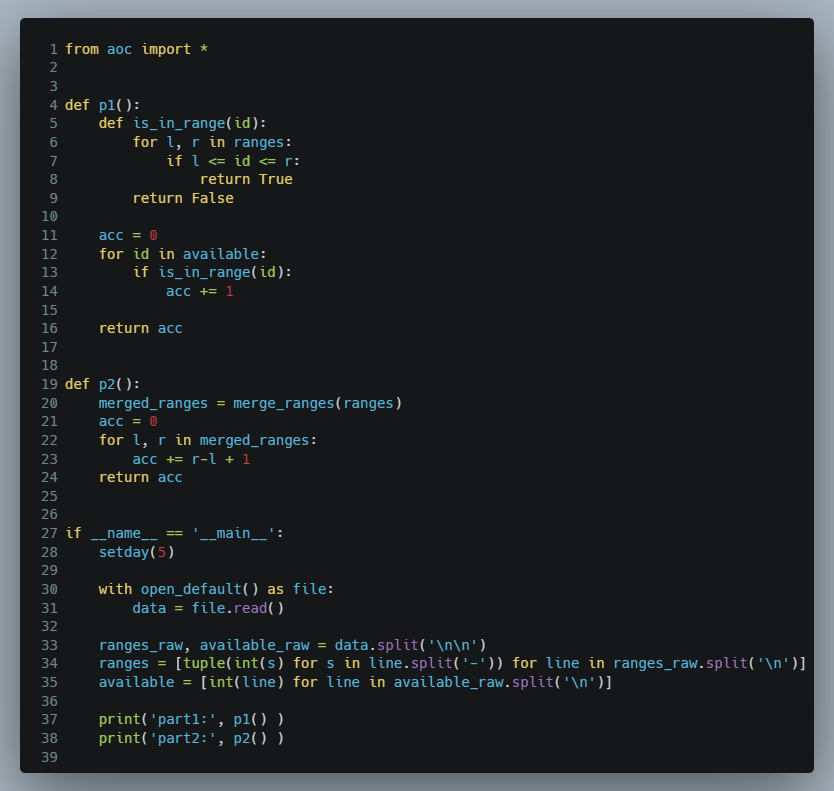Click 'acc = 0' on line 21
This screenshot has height=791, width=834.
[128, 421]
